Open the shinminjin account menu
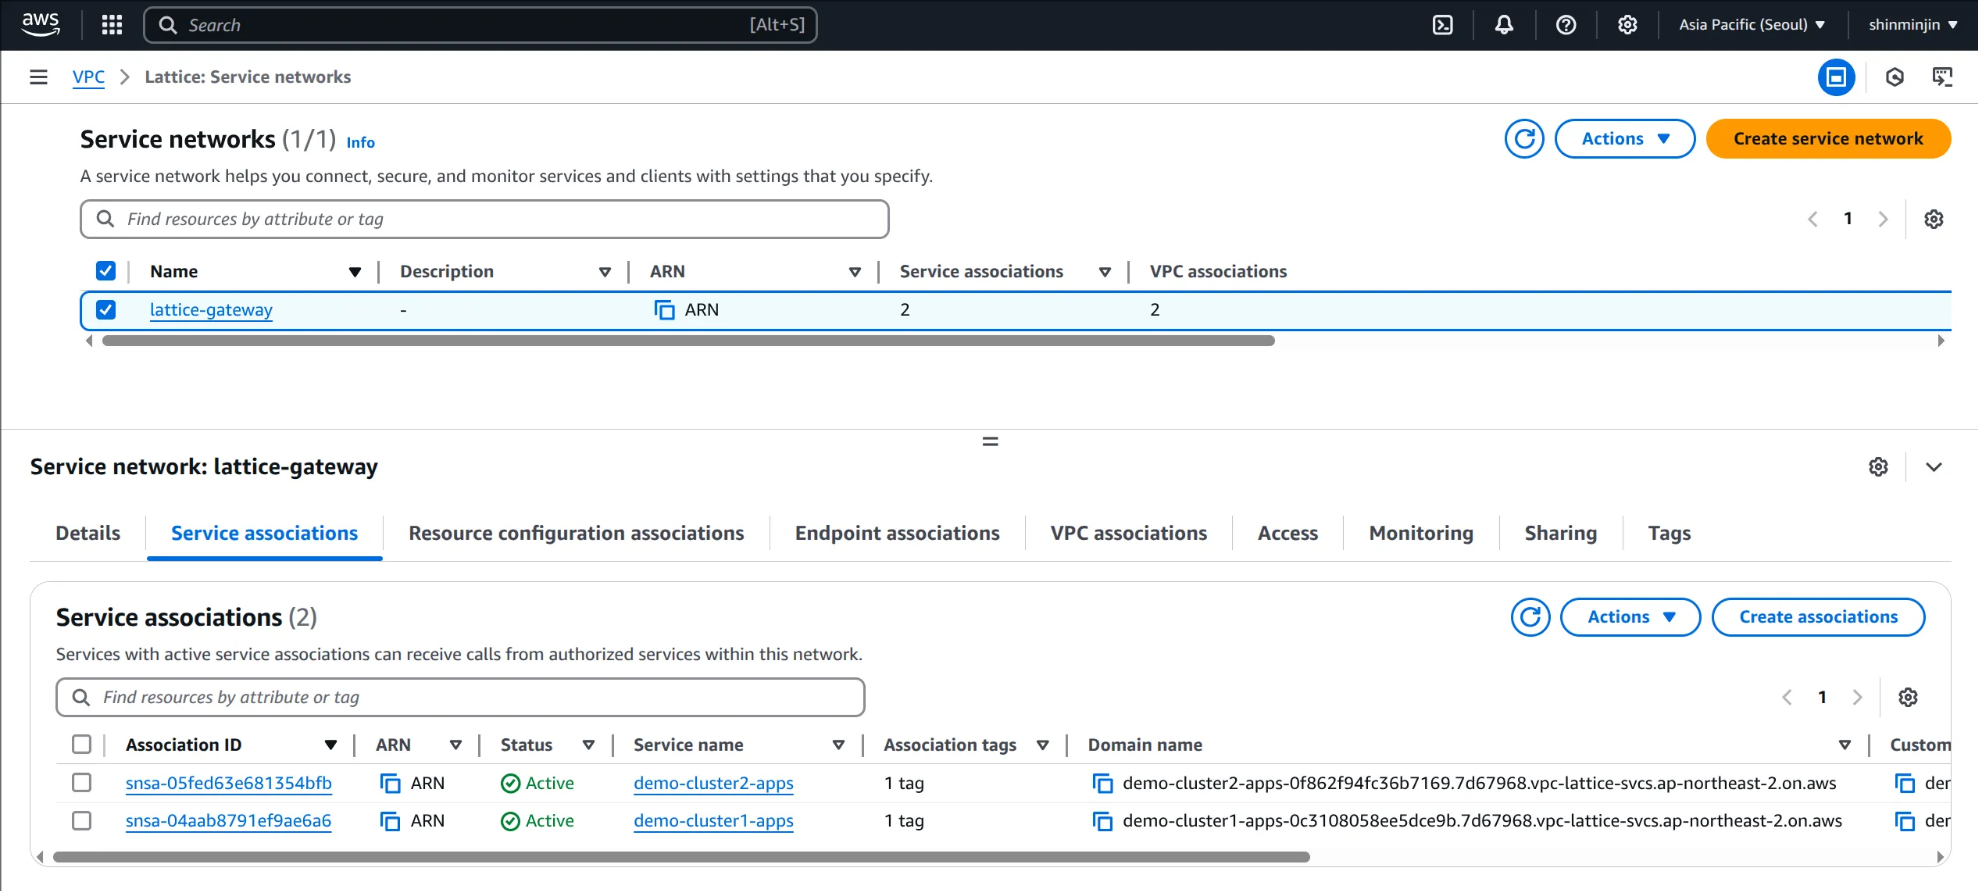Screen dimensions: 1978x891 pyautogui.click(x=1913, y=25)
